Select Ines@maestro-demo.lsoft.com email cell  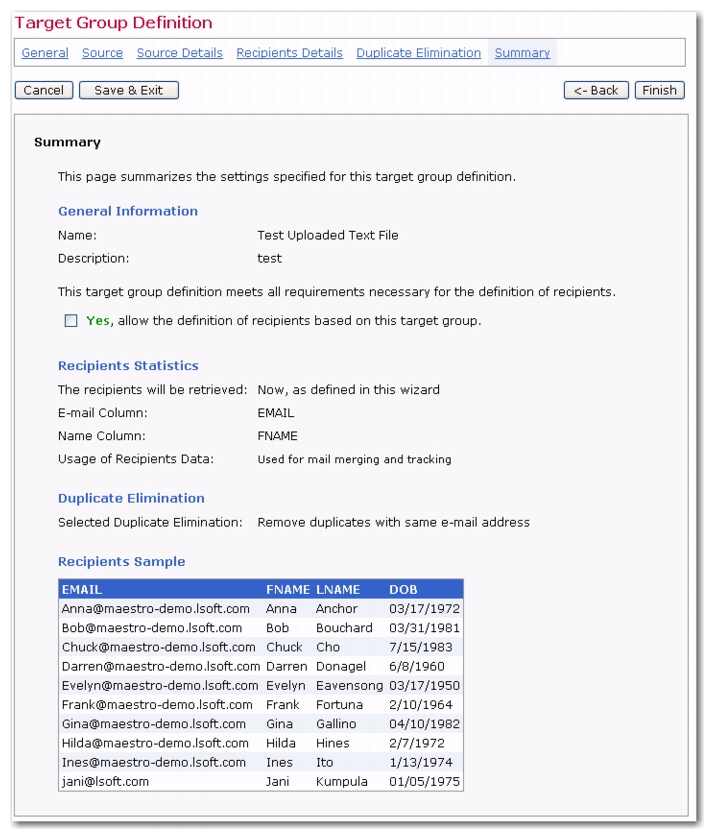(x=154, y=763)
